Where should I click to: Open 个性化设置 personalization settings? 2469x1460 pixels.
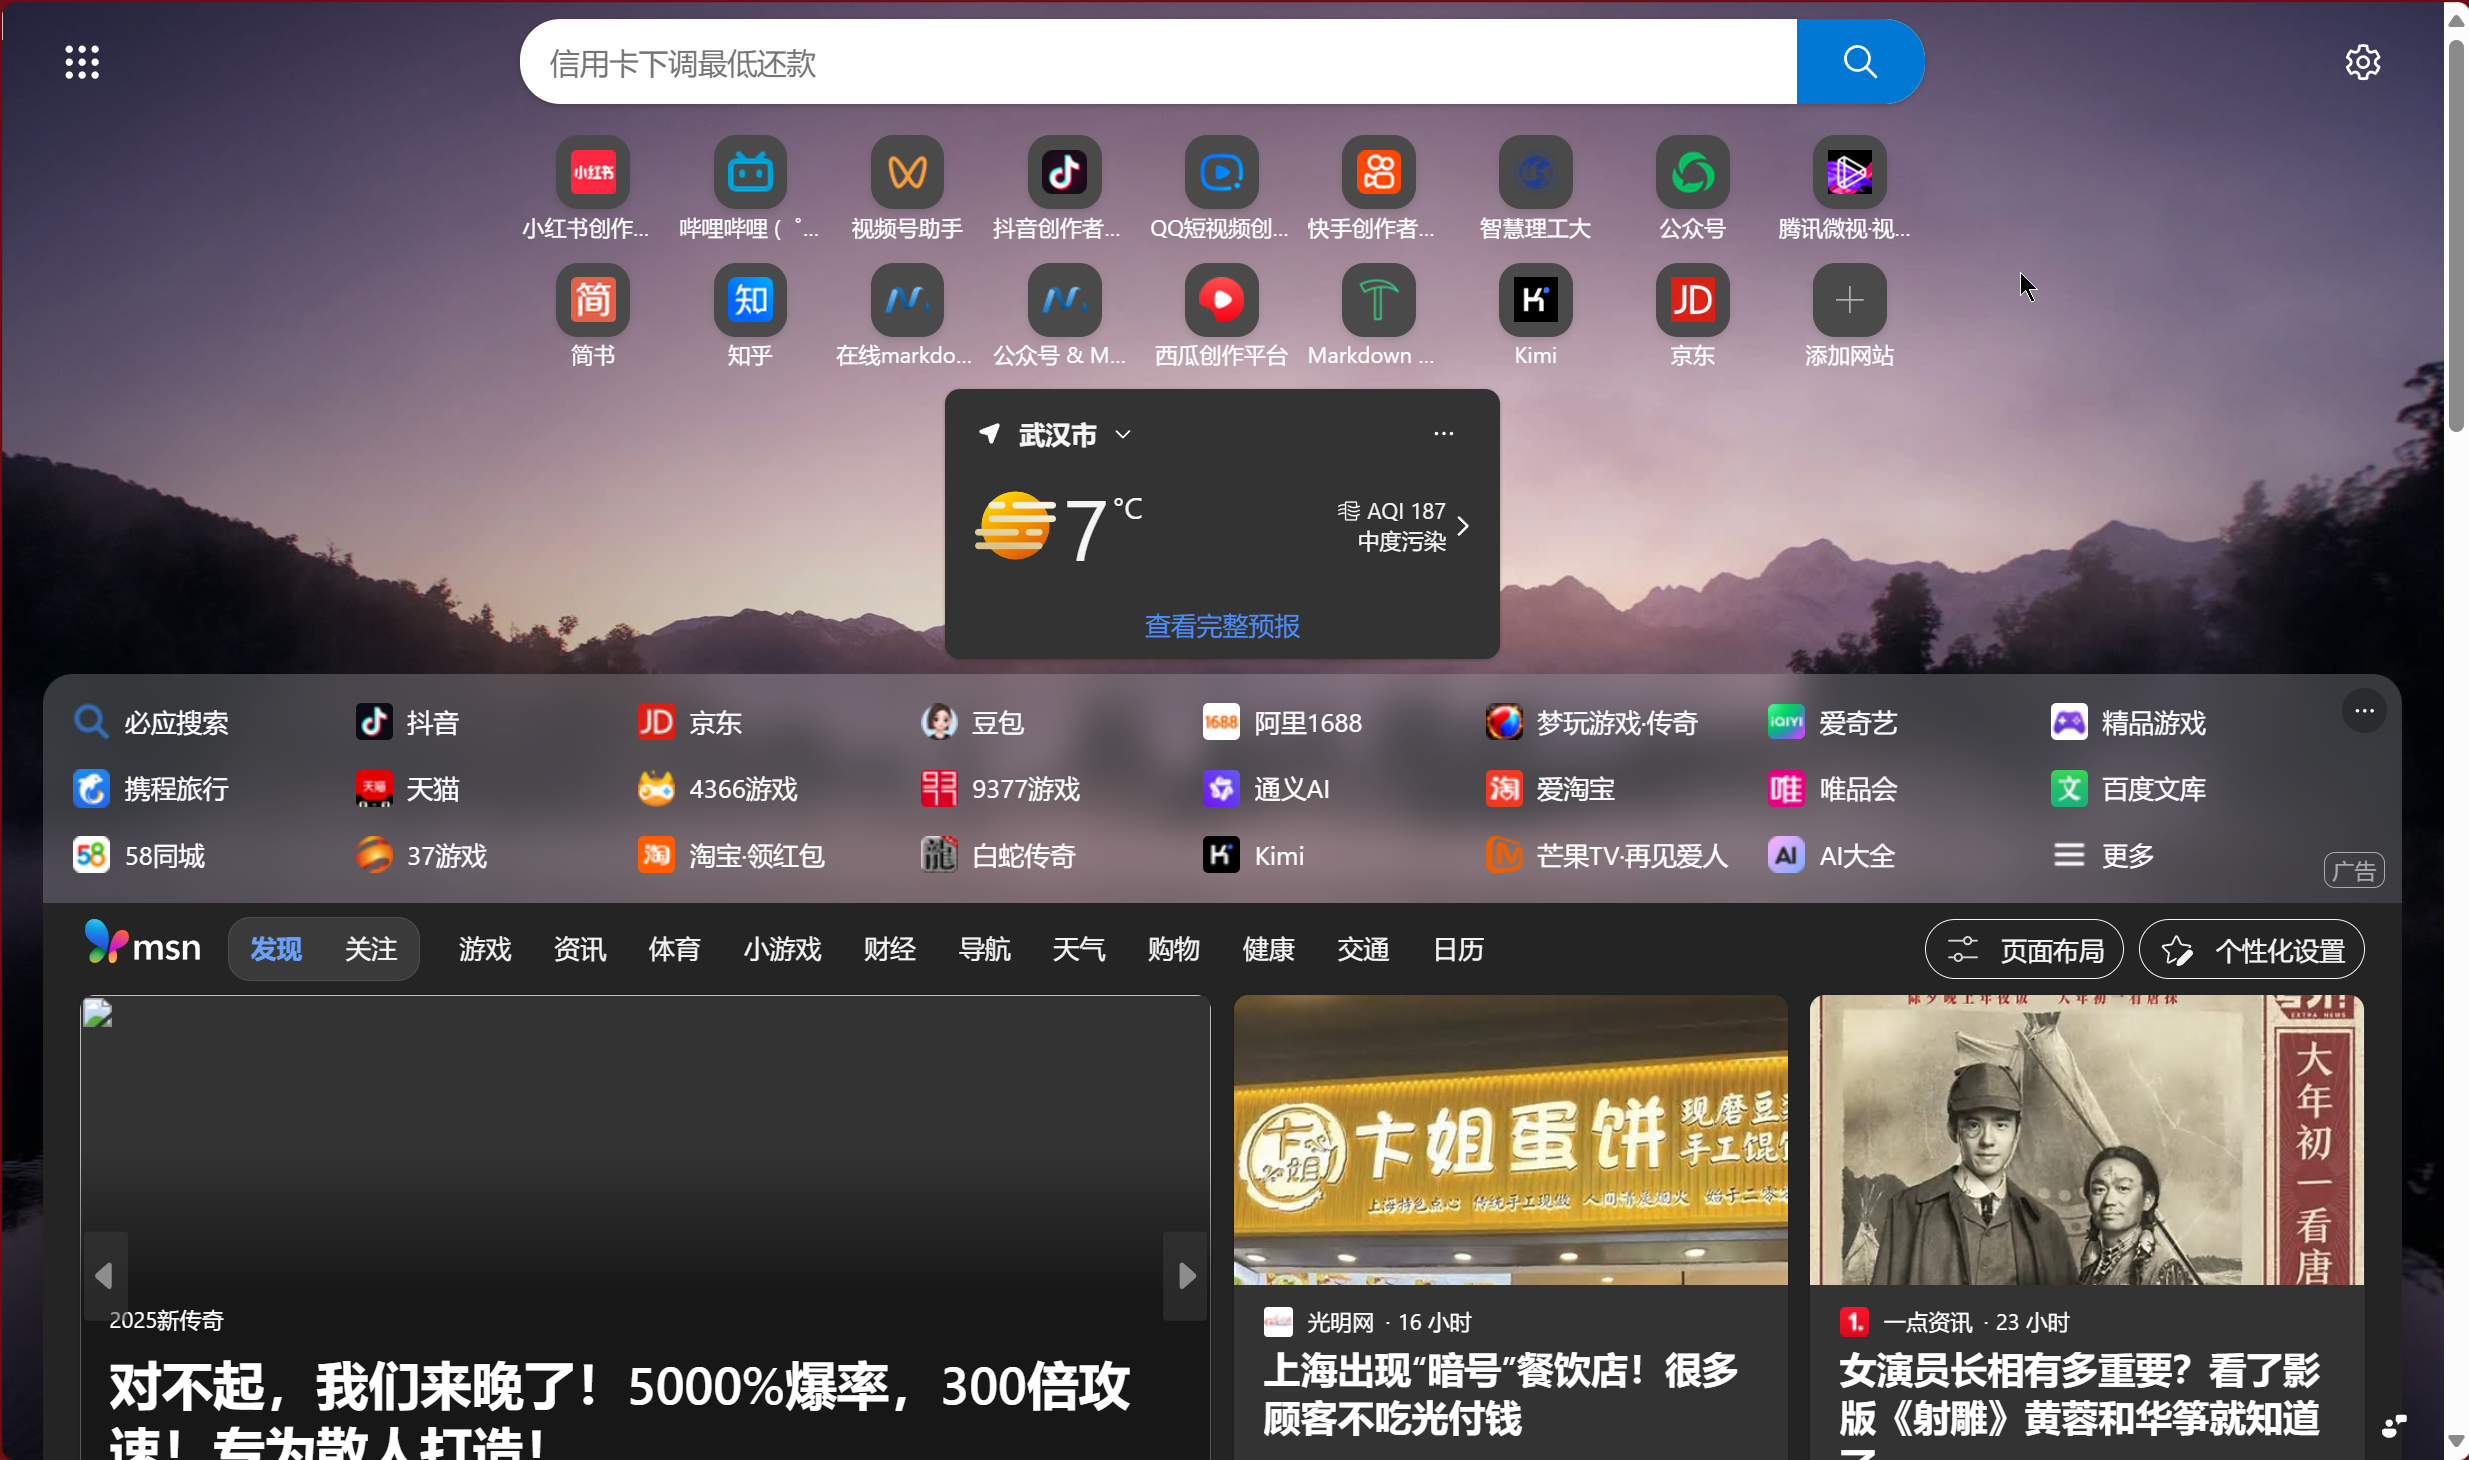pos(2251,949)
